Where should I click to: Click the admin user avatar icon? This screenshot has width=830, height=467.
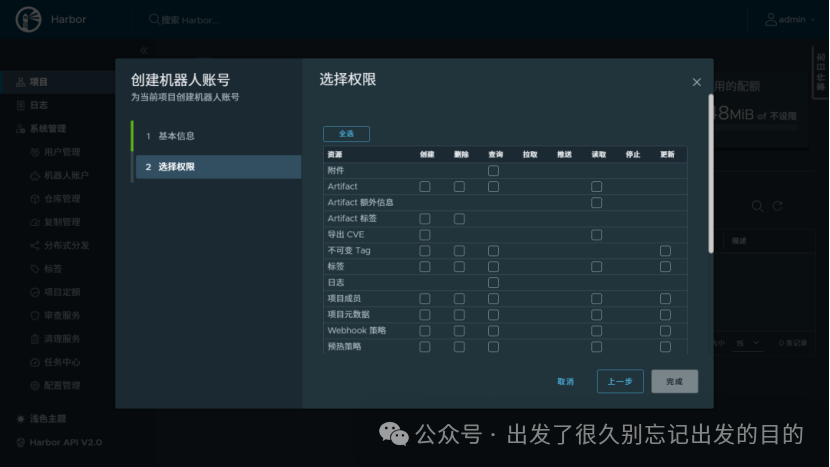[771, 20]
